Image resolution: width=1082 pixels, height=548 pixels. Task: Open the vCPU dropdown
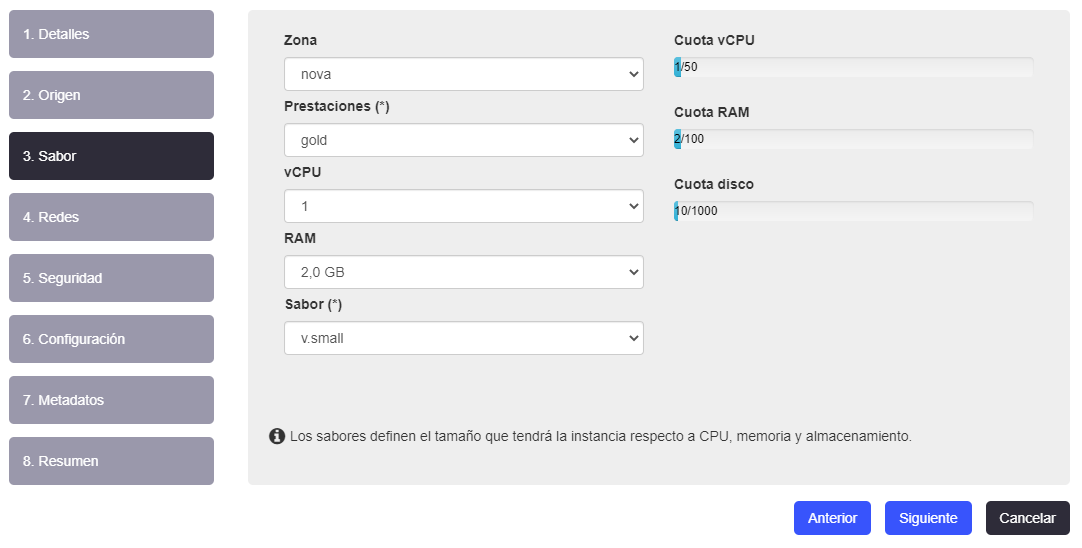(x=464, y=206)
